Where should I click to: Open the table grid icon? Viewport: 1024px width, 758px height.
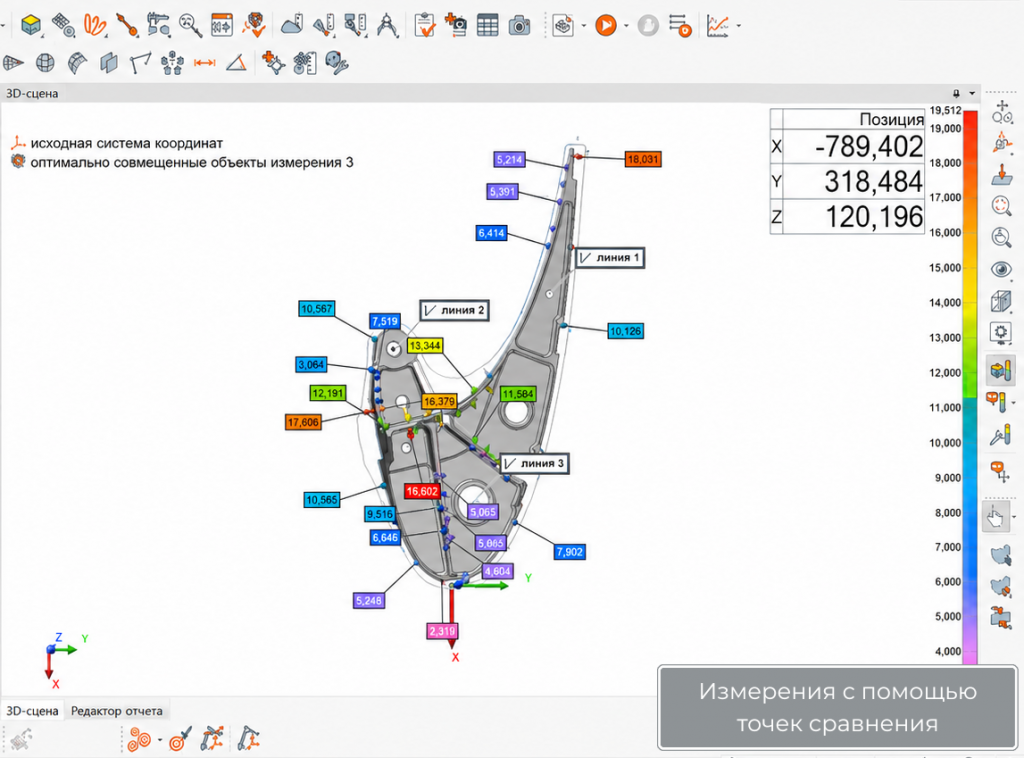pos(487,25)
